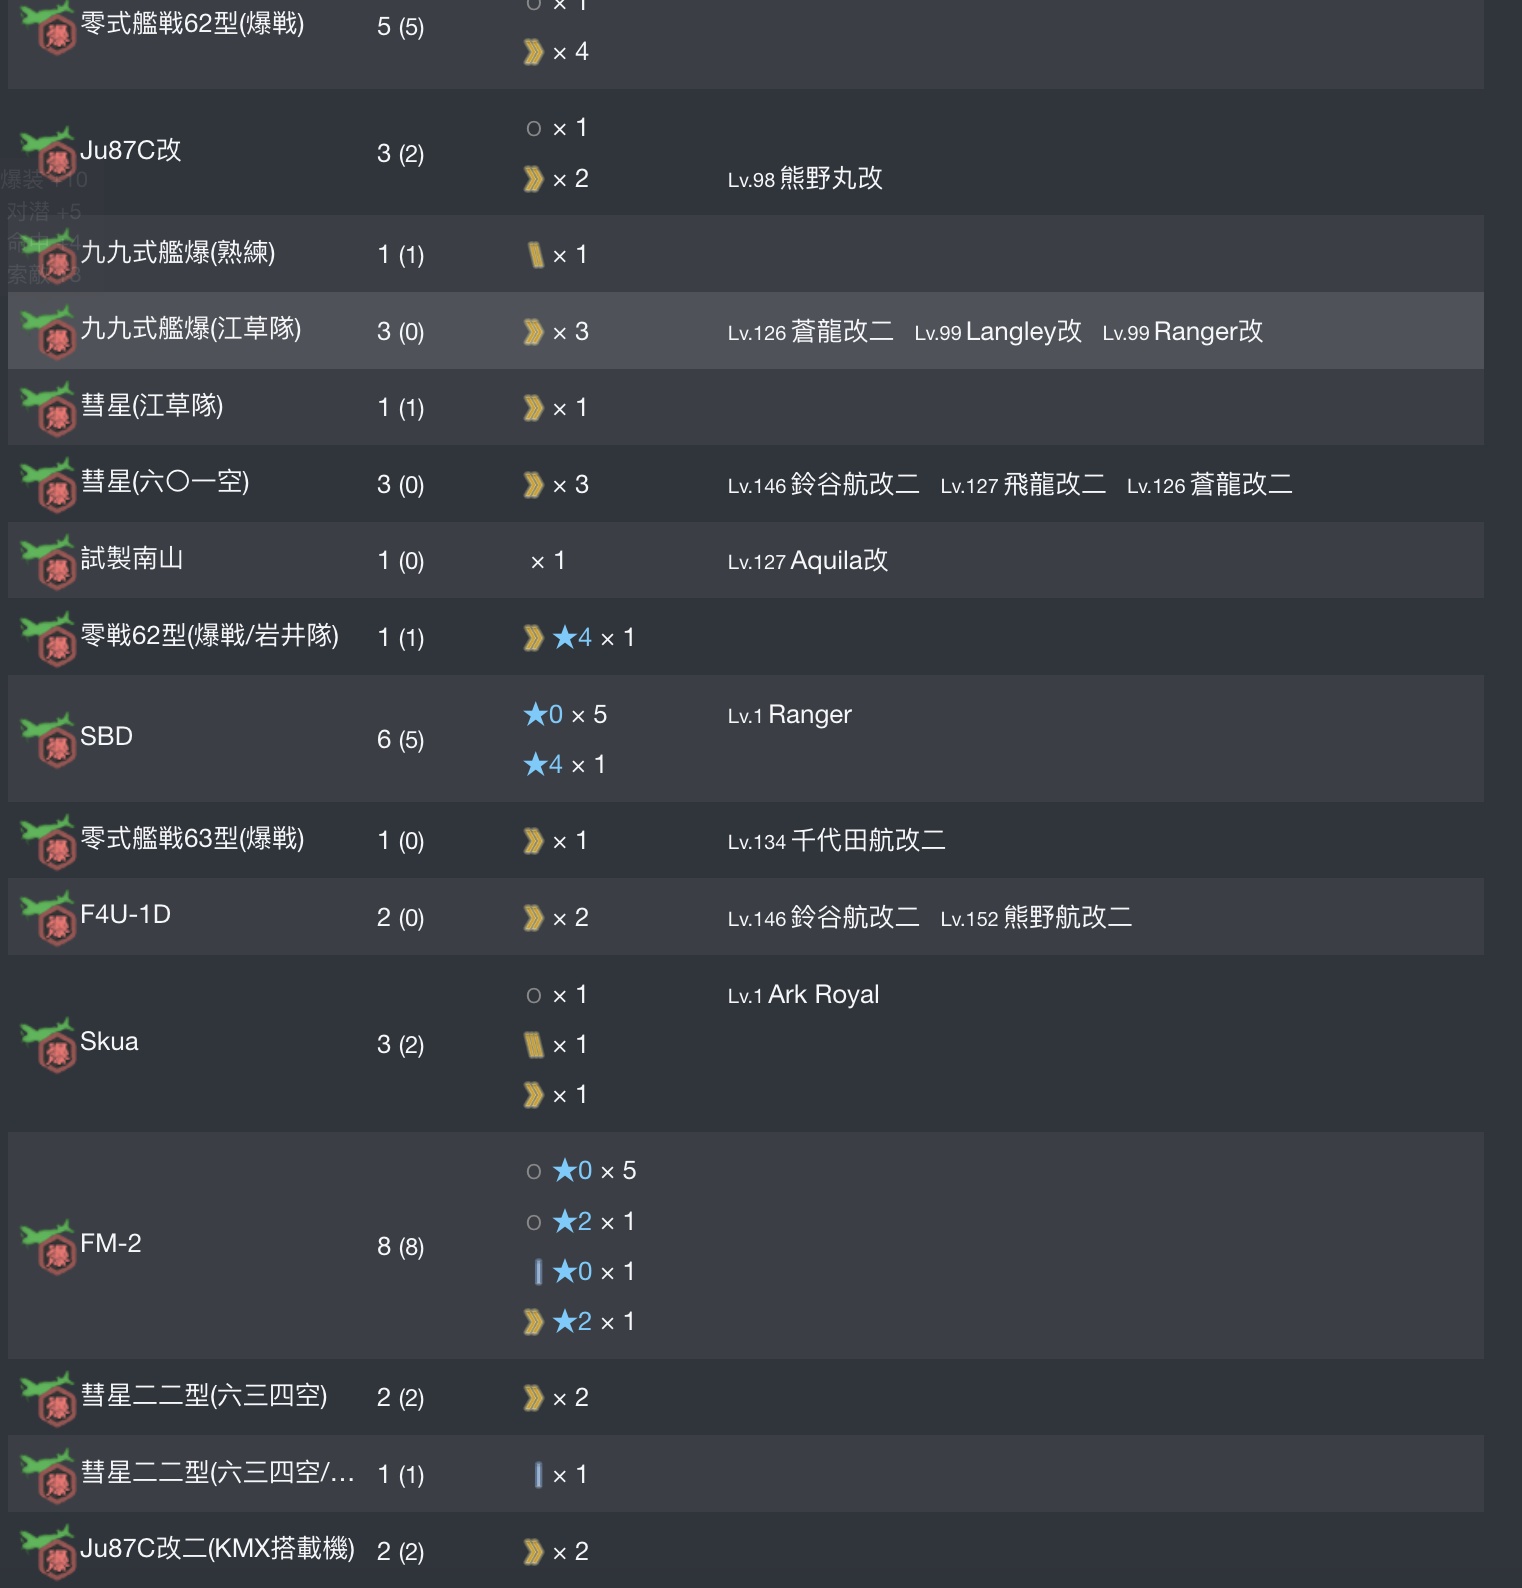Open ship Lv.127 Aquila改
Viewport: 1522px width, 1588px height.
point(808,561)
